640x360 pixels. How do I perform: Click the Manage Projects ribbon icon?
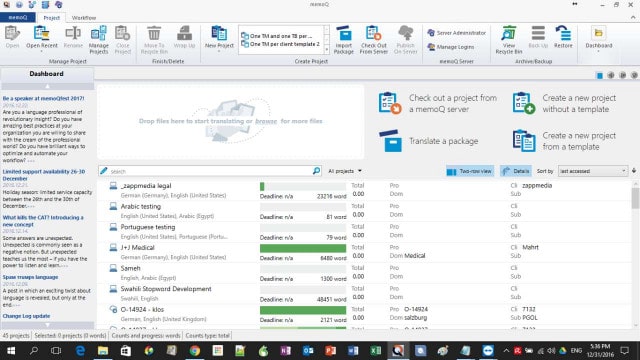(99, 39)
